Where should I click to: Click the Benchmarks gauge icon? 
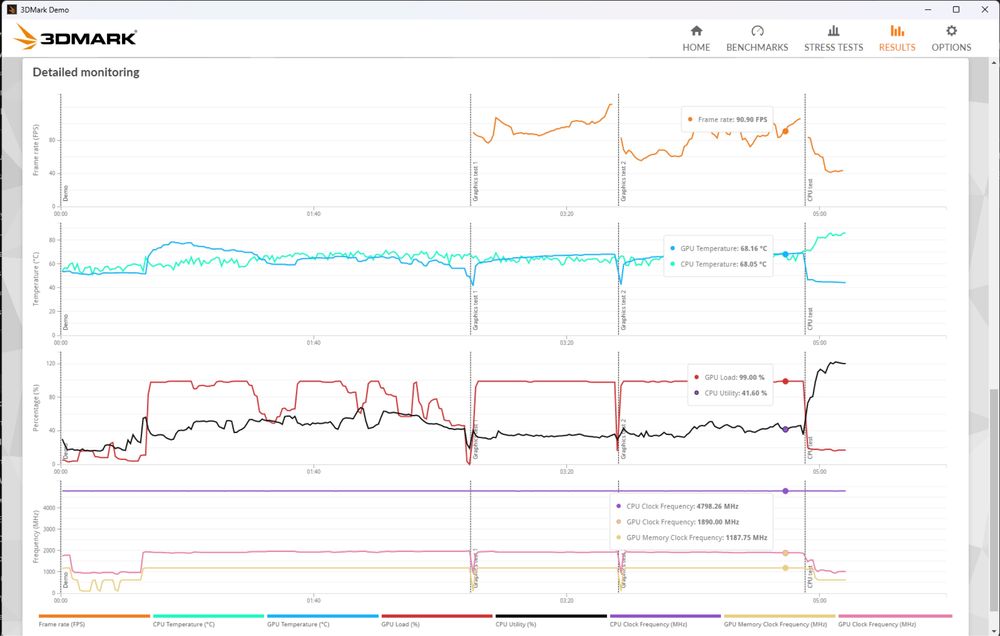click(x=757, y=31)
